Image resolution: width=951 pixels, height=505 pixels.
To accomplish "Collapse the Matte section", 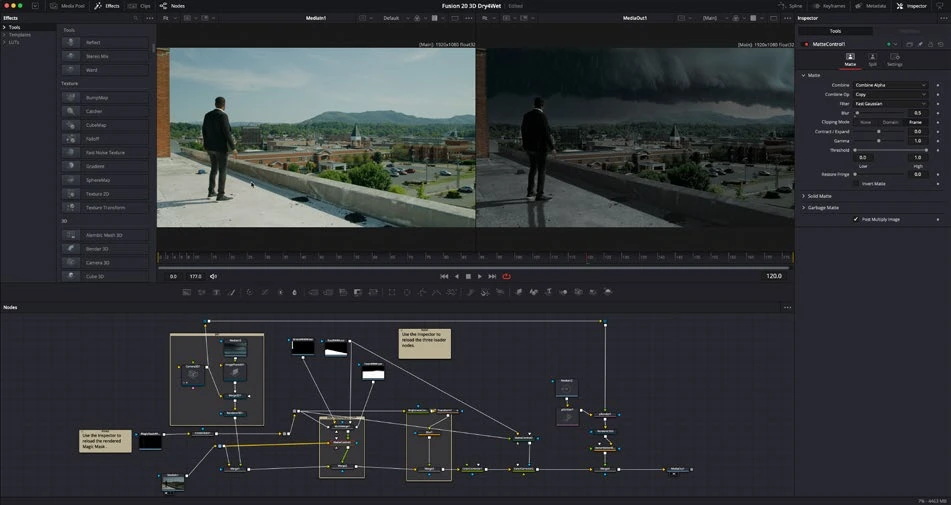I will pos(804,75).
